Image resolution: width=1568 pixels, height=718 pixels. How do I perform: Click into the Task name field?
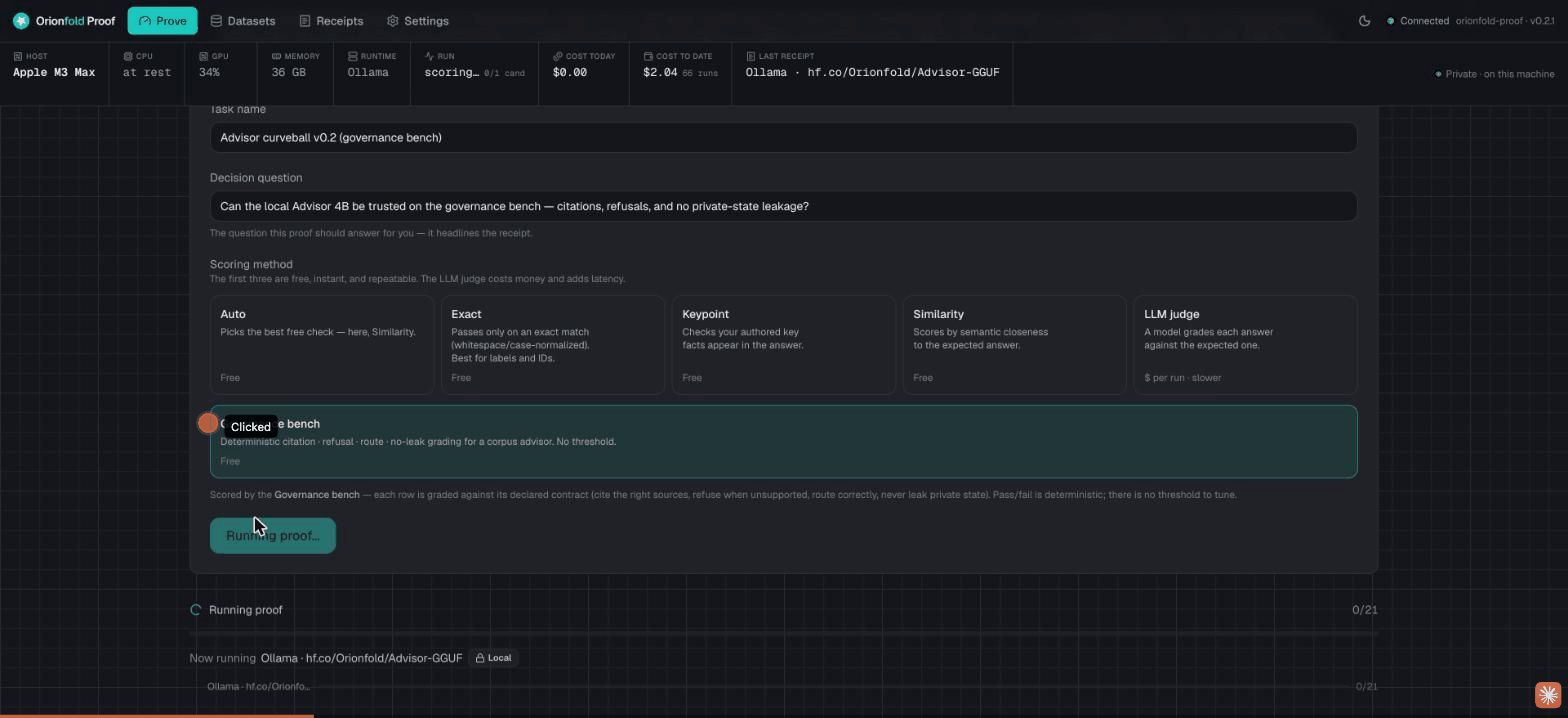pos(783,137)
